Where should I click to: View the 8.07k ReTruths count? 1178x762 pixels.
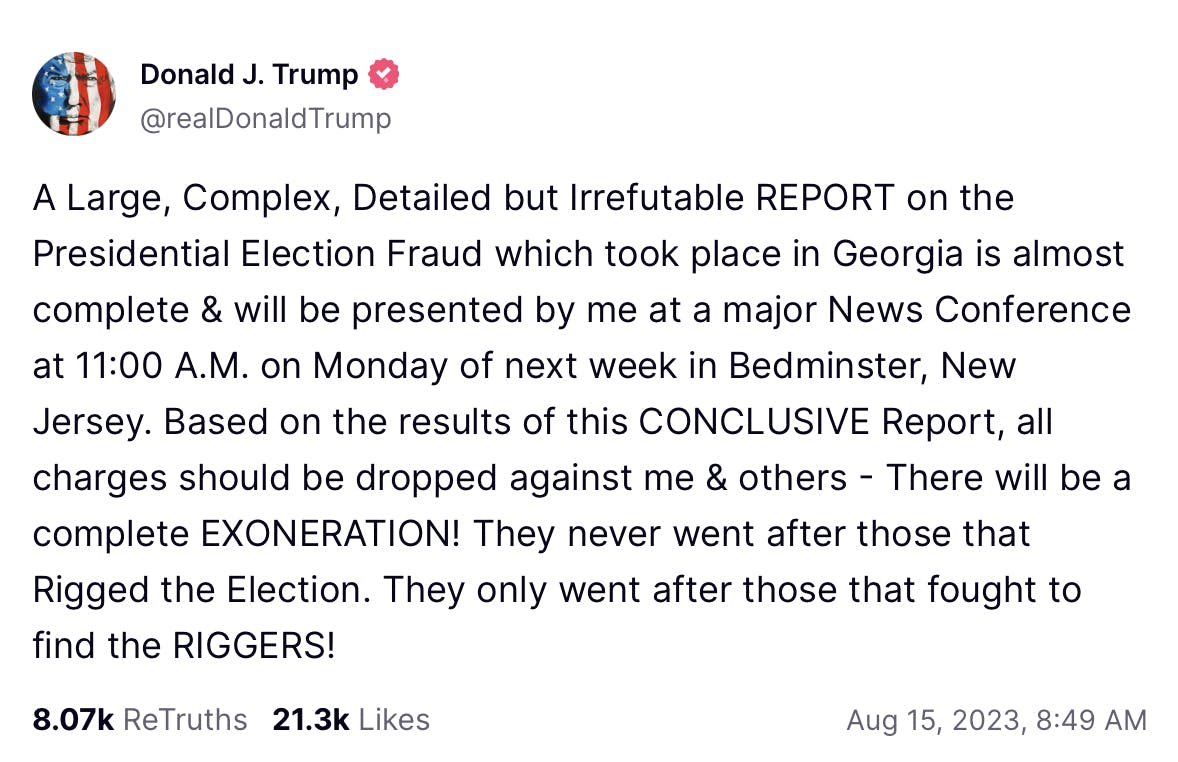point(73,720)
